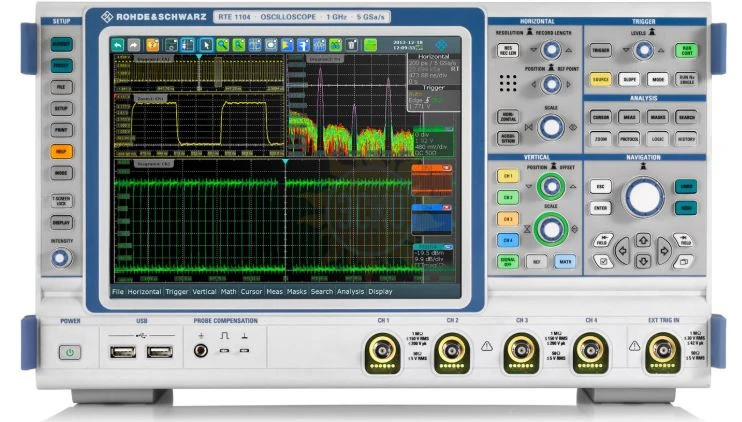Push the up arrow navigation key
The height and width of the screenshot is (422, 742).
tap(643, 240)
